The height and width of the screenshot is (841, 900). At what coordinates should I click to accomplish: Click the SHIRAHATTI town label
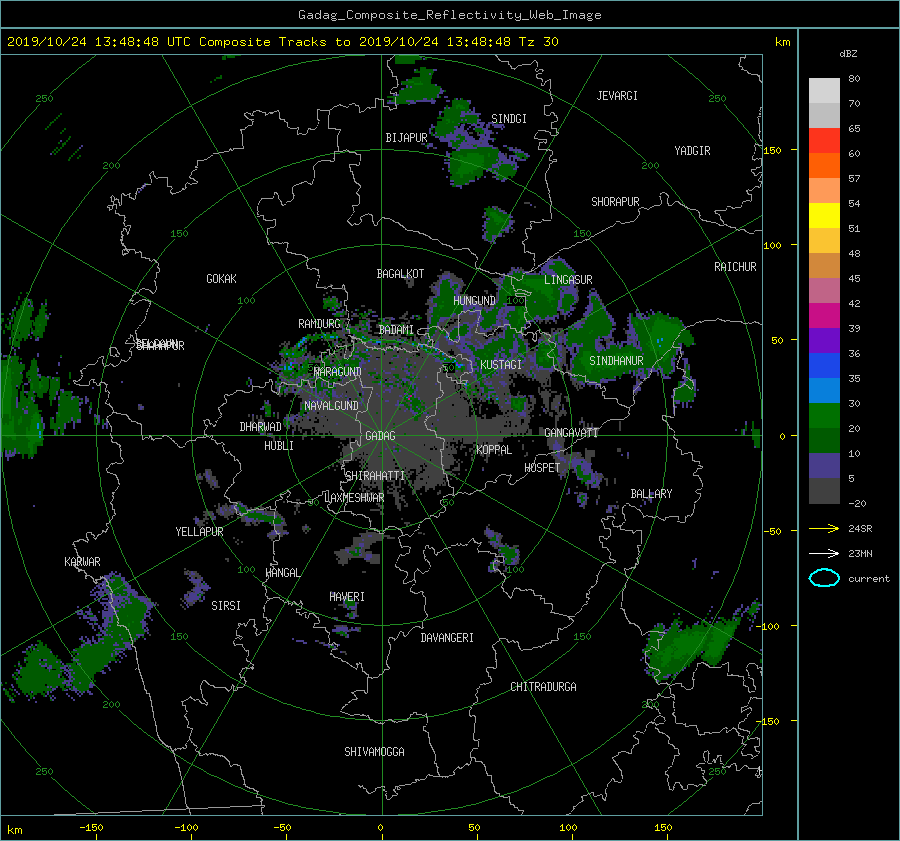(x=375, y=475)
